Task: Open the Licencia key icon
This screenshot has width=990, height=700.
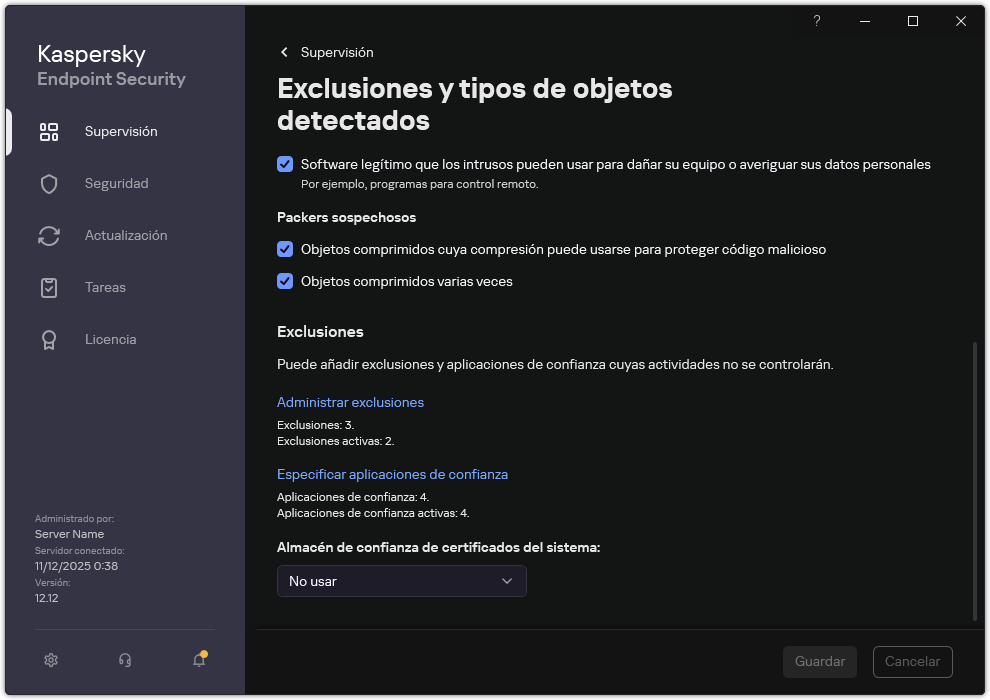Action: click(x=49, y=339)
